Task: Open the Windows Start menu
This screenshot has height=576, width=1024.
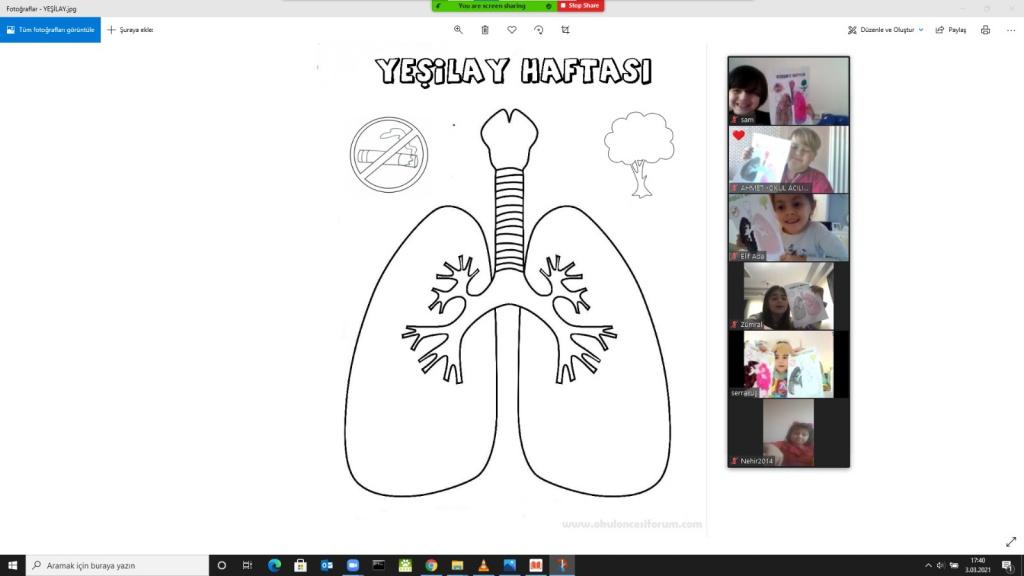Action: tap(12, 565)
